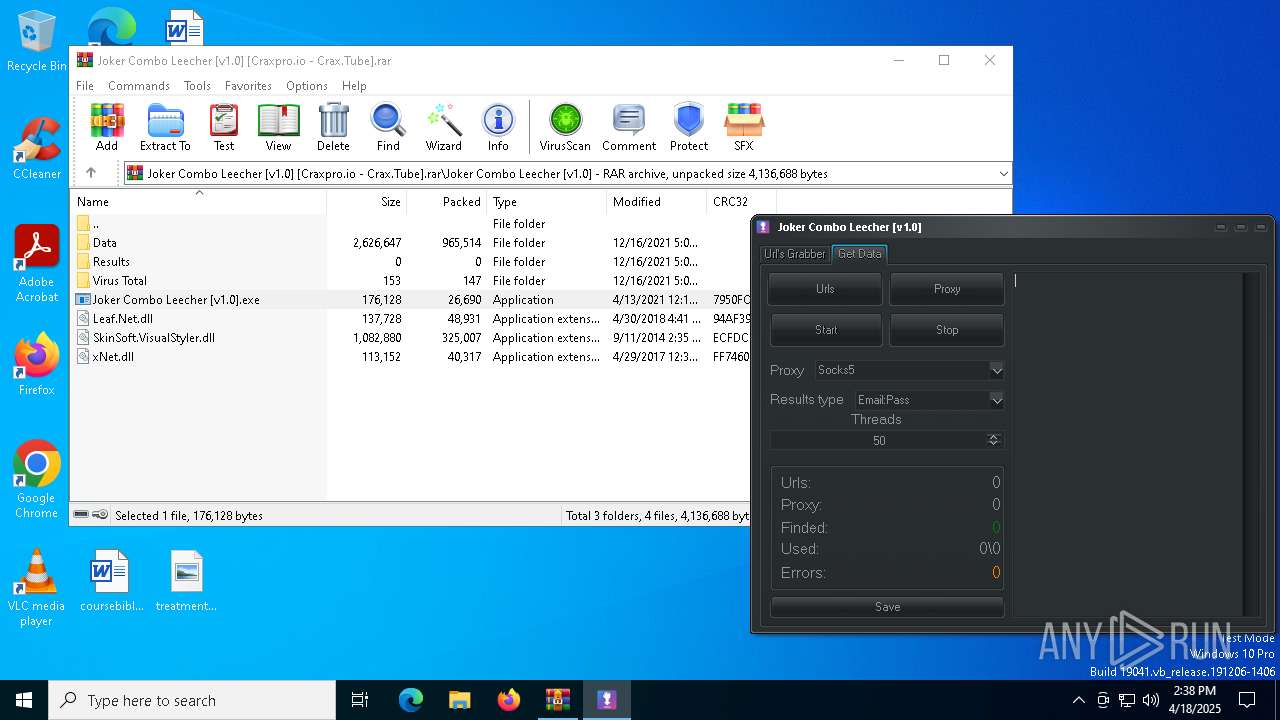1280x720 pixels.
Task: Open the Comment tool
Action: pyautogui.click(x=629, y=127)
